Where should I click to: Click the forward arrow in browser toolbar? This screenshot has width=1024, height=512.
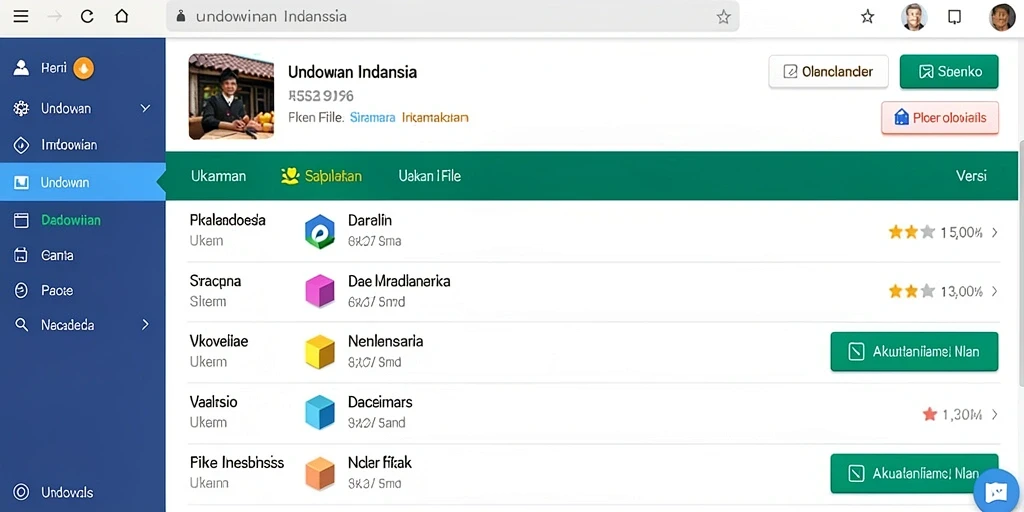click(55, 17)
